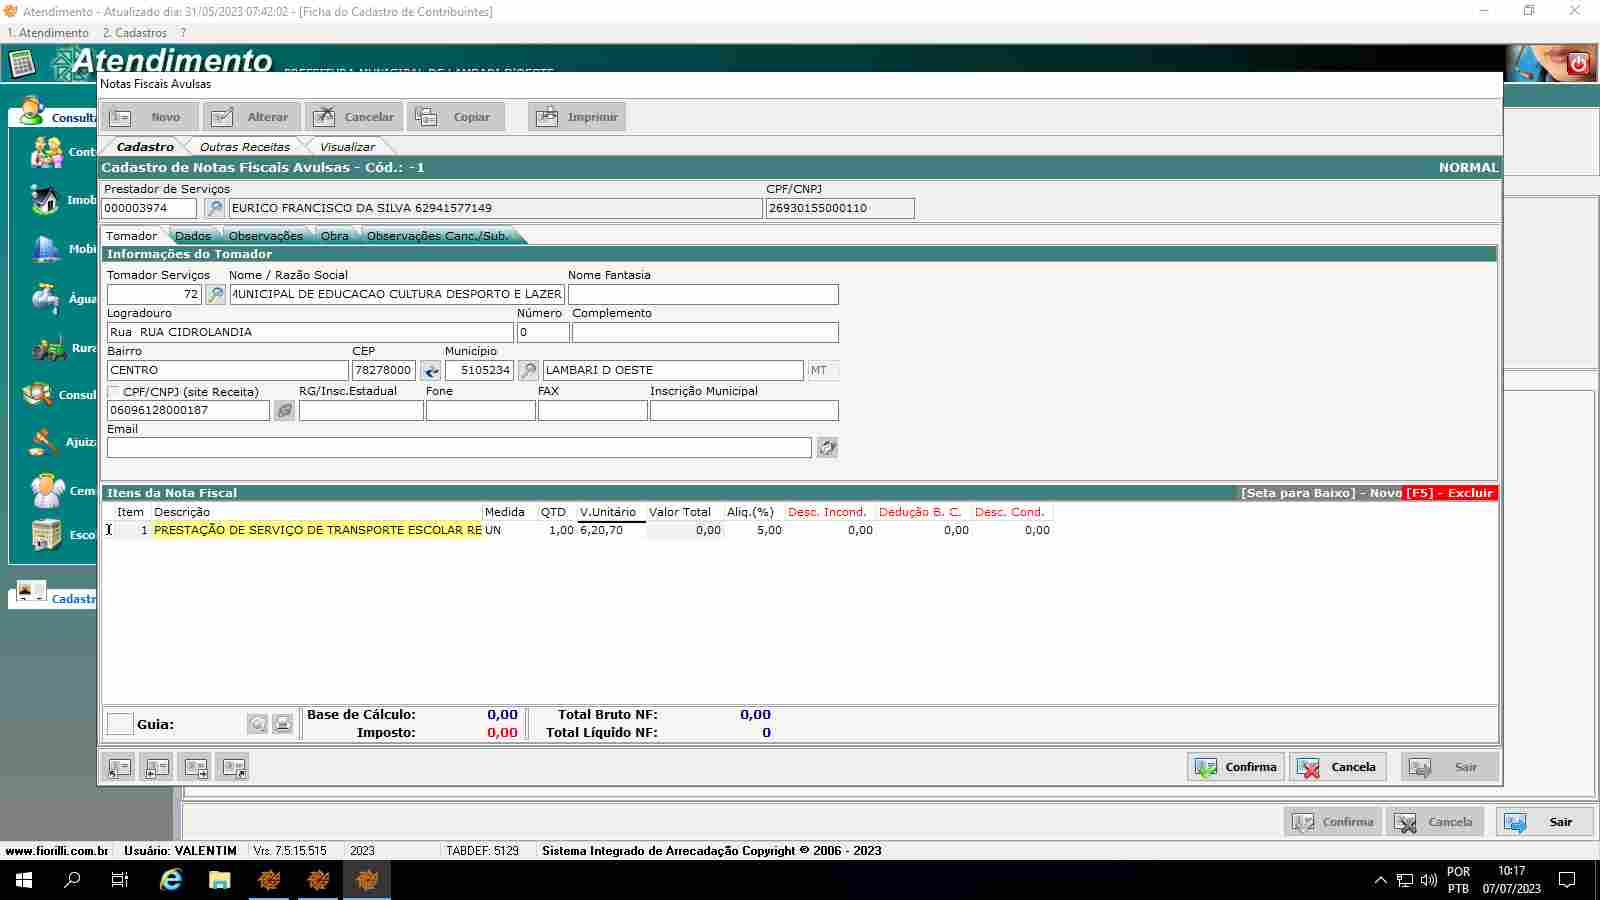Check the box next to Guia
Screen dimensions: 1600x900
tap(119, 724)
